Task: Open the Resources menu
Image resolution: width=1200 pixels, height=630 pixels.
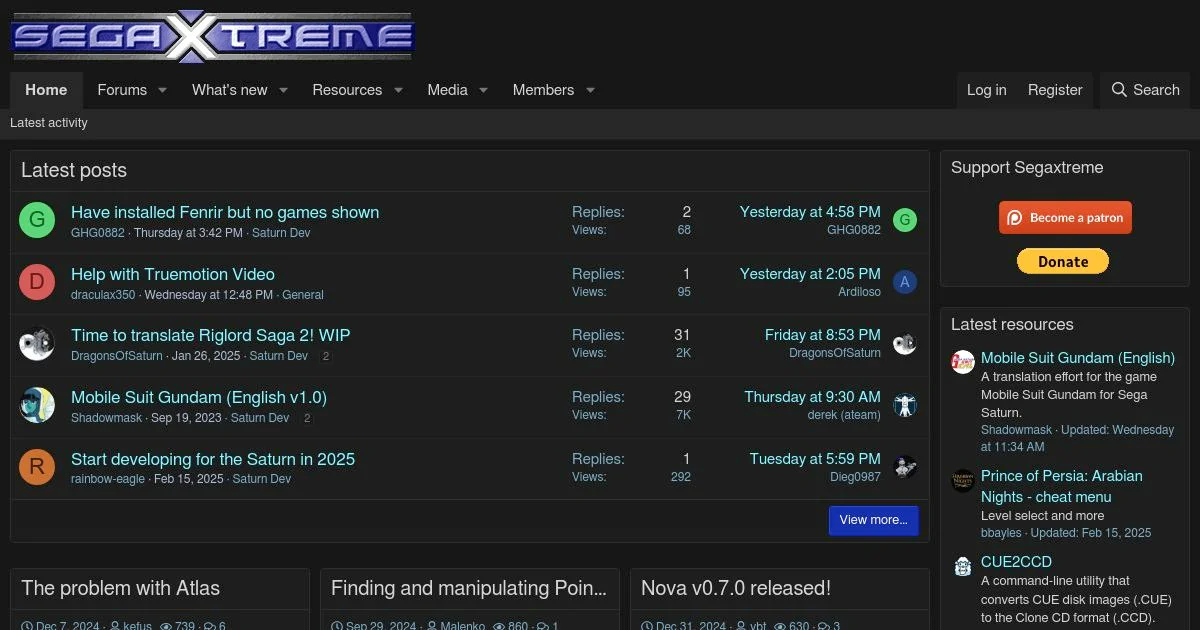Action: tap(347, 90)
